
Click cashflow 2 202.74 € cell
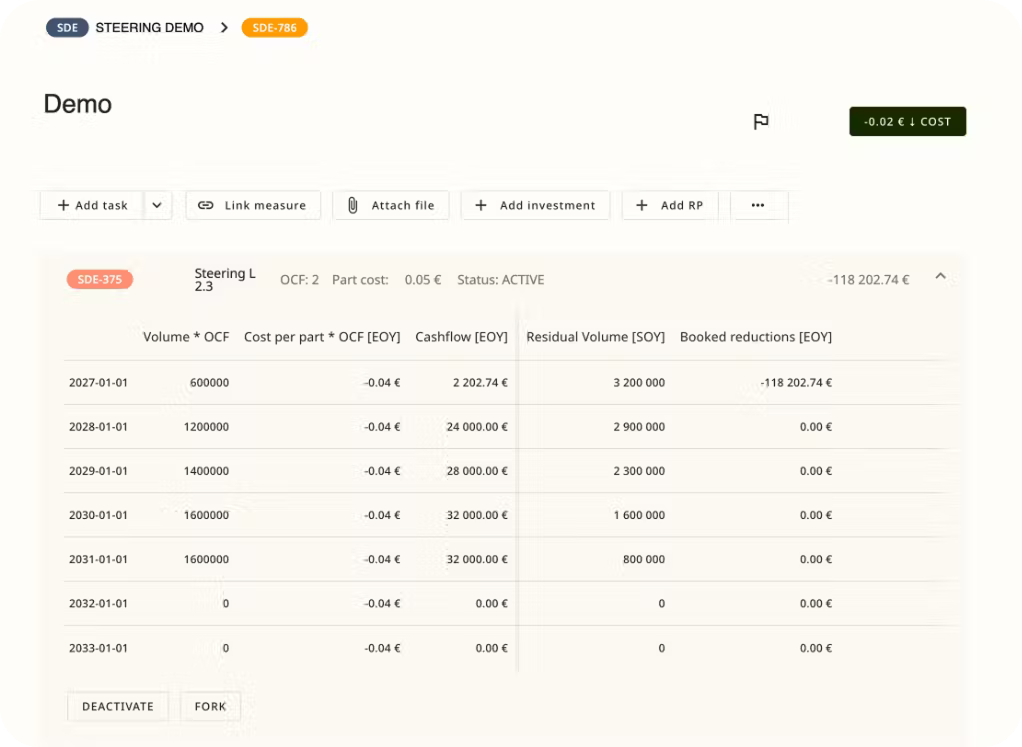(x=480, y=383)
